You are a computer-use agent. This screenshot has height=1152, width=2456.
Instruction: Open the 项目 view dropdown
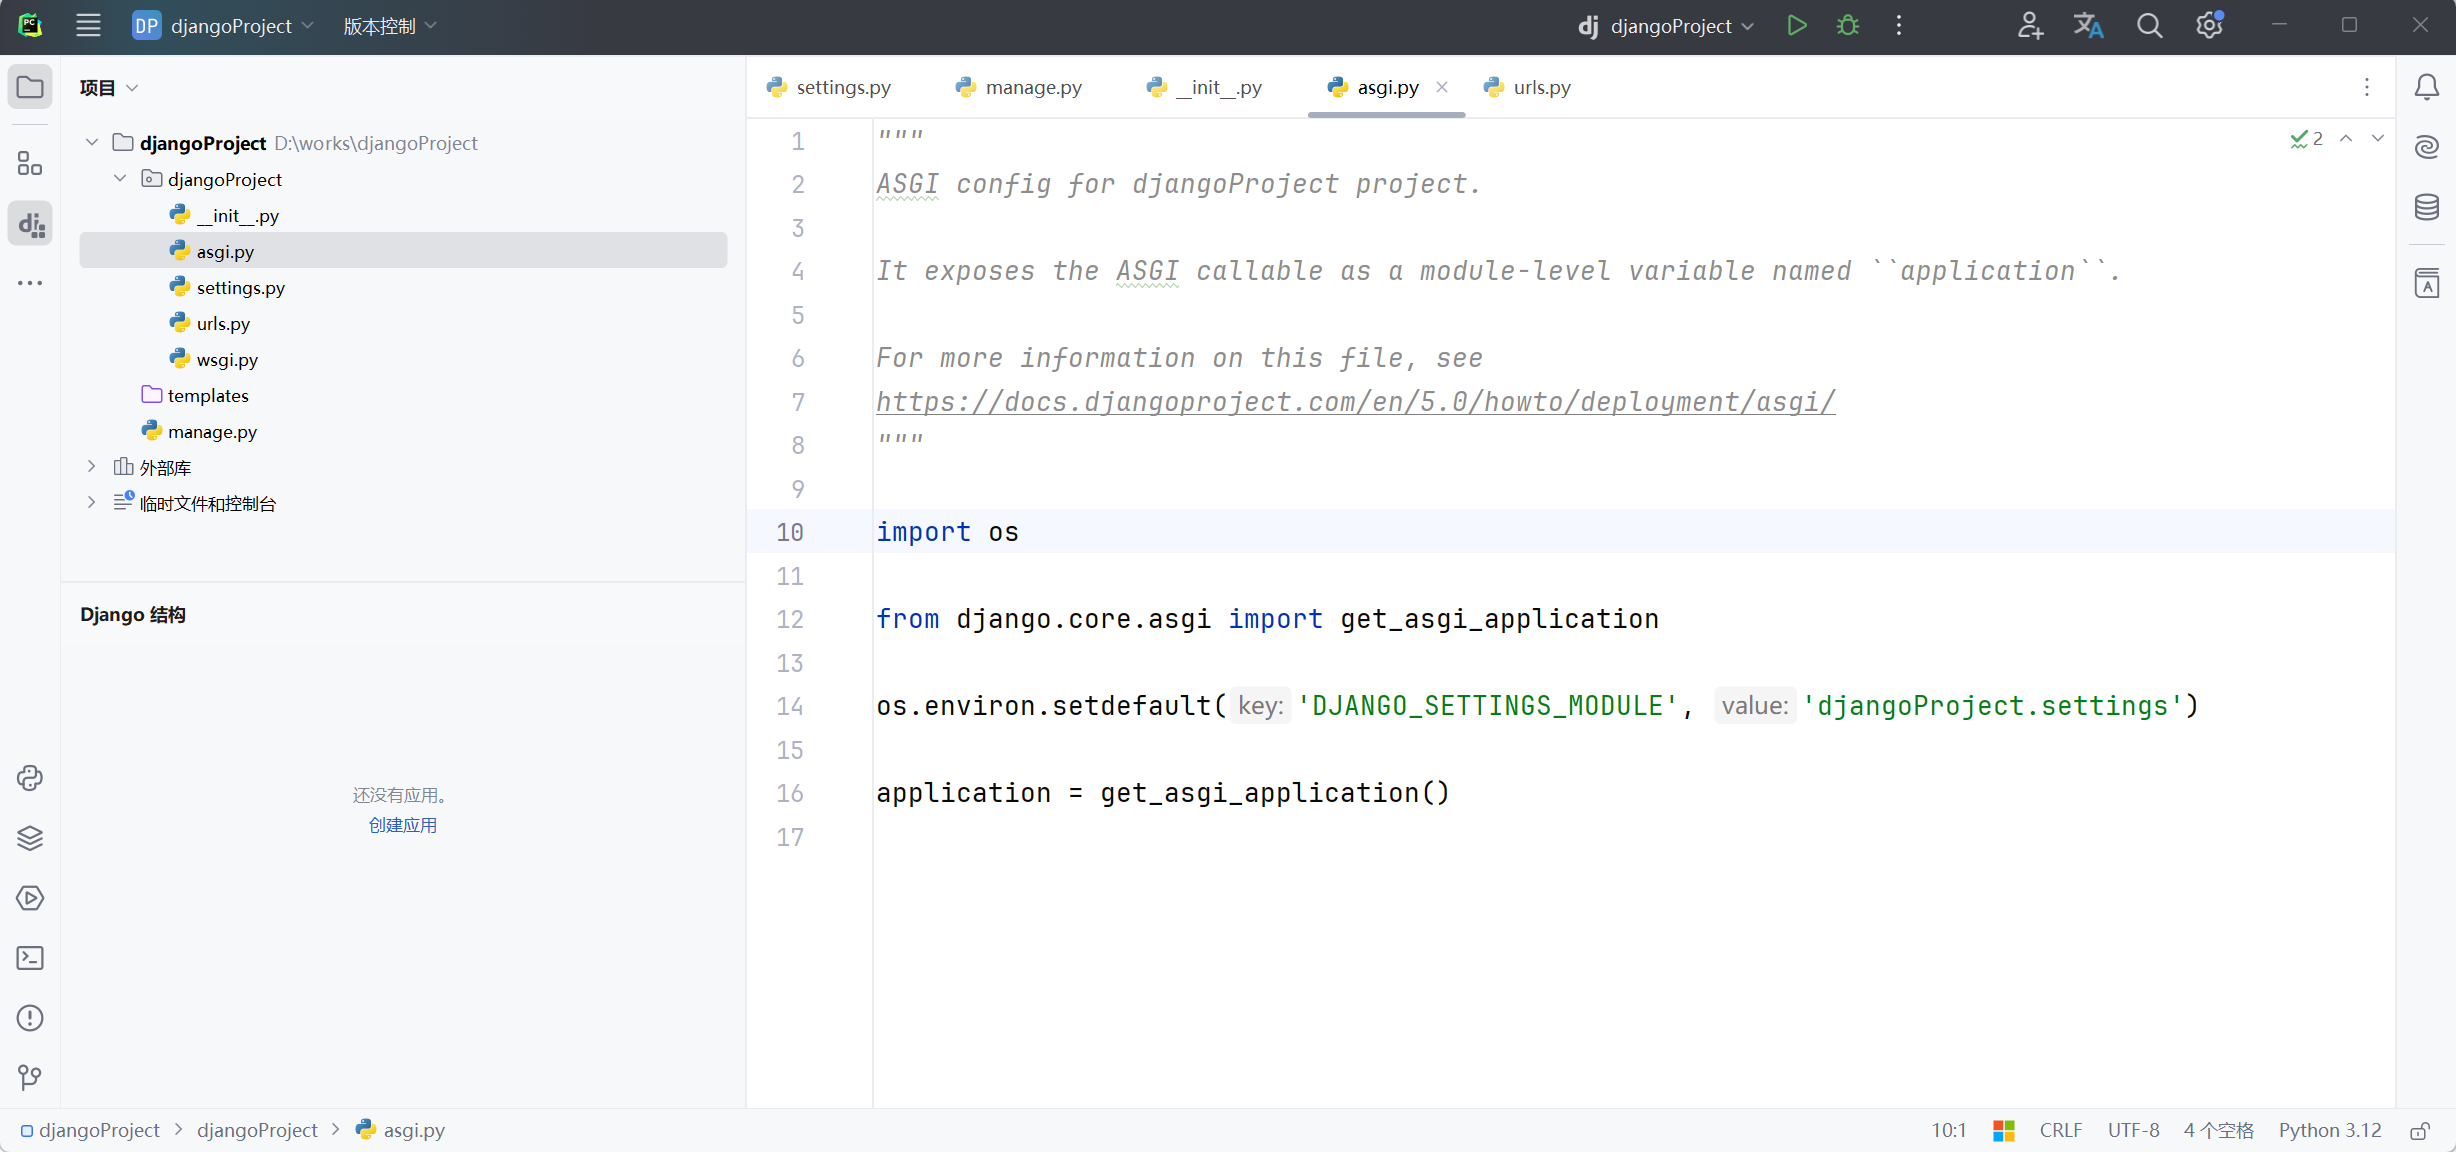(108, 88)
